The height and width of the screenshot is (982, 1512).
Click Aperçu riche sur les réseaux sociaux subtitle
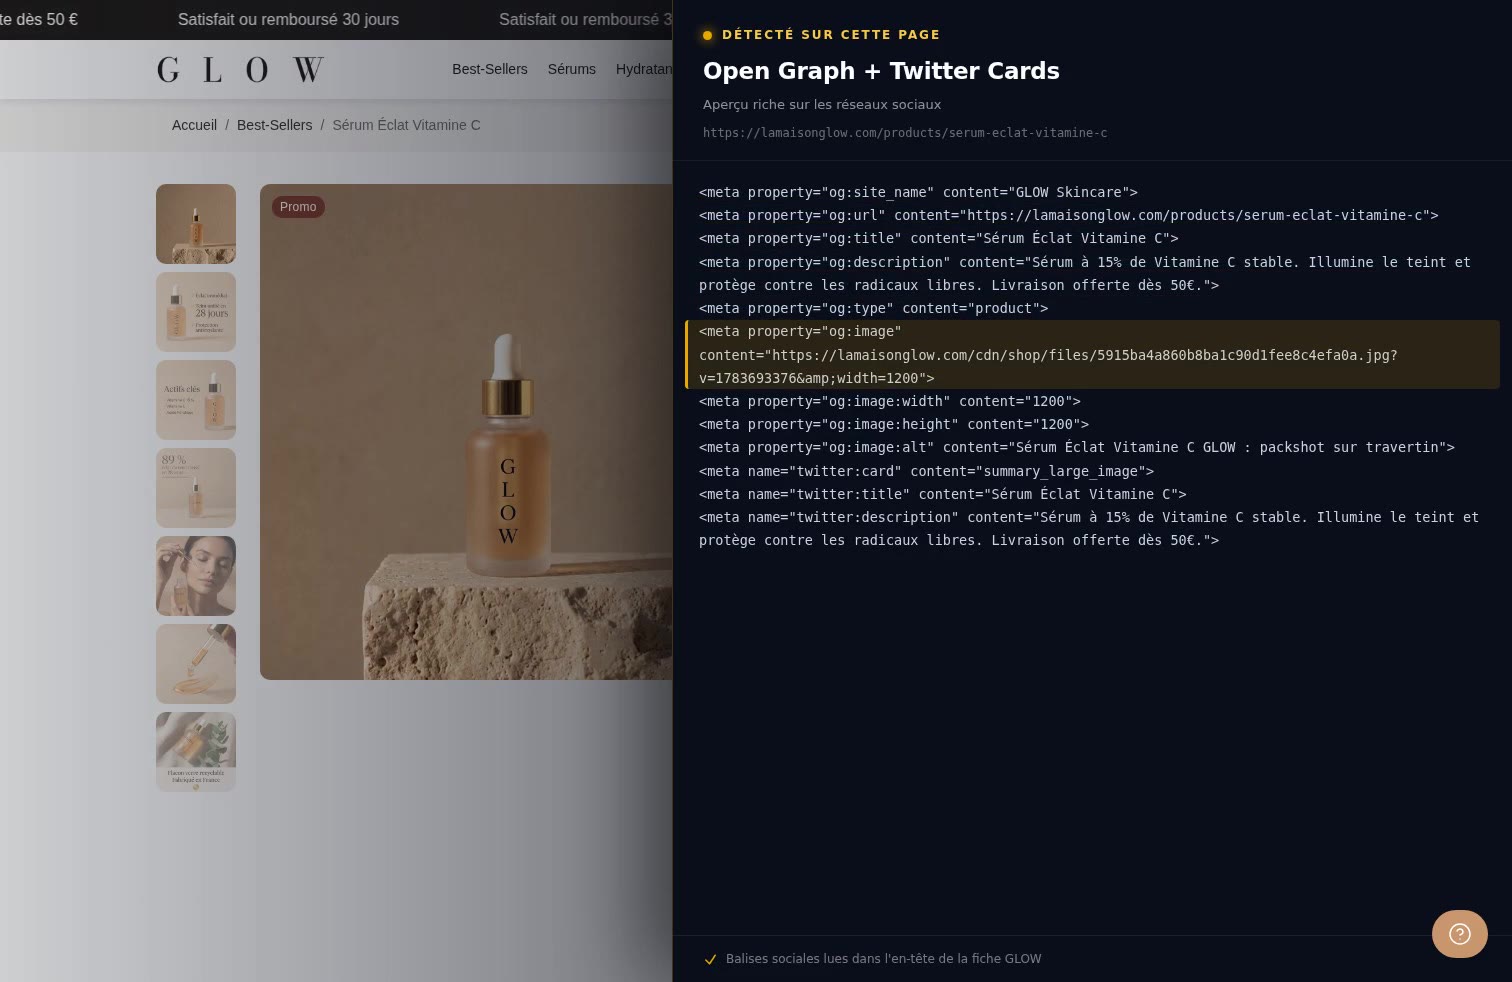point(822,104)
